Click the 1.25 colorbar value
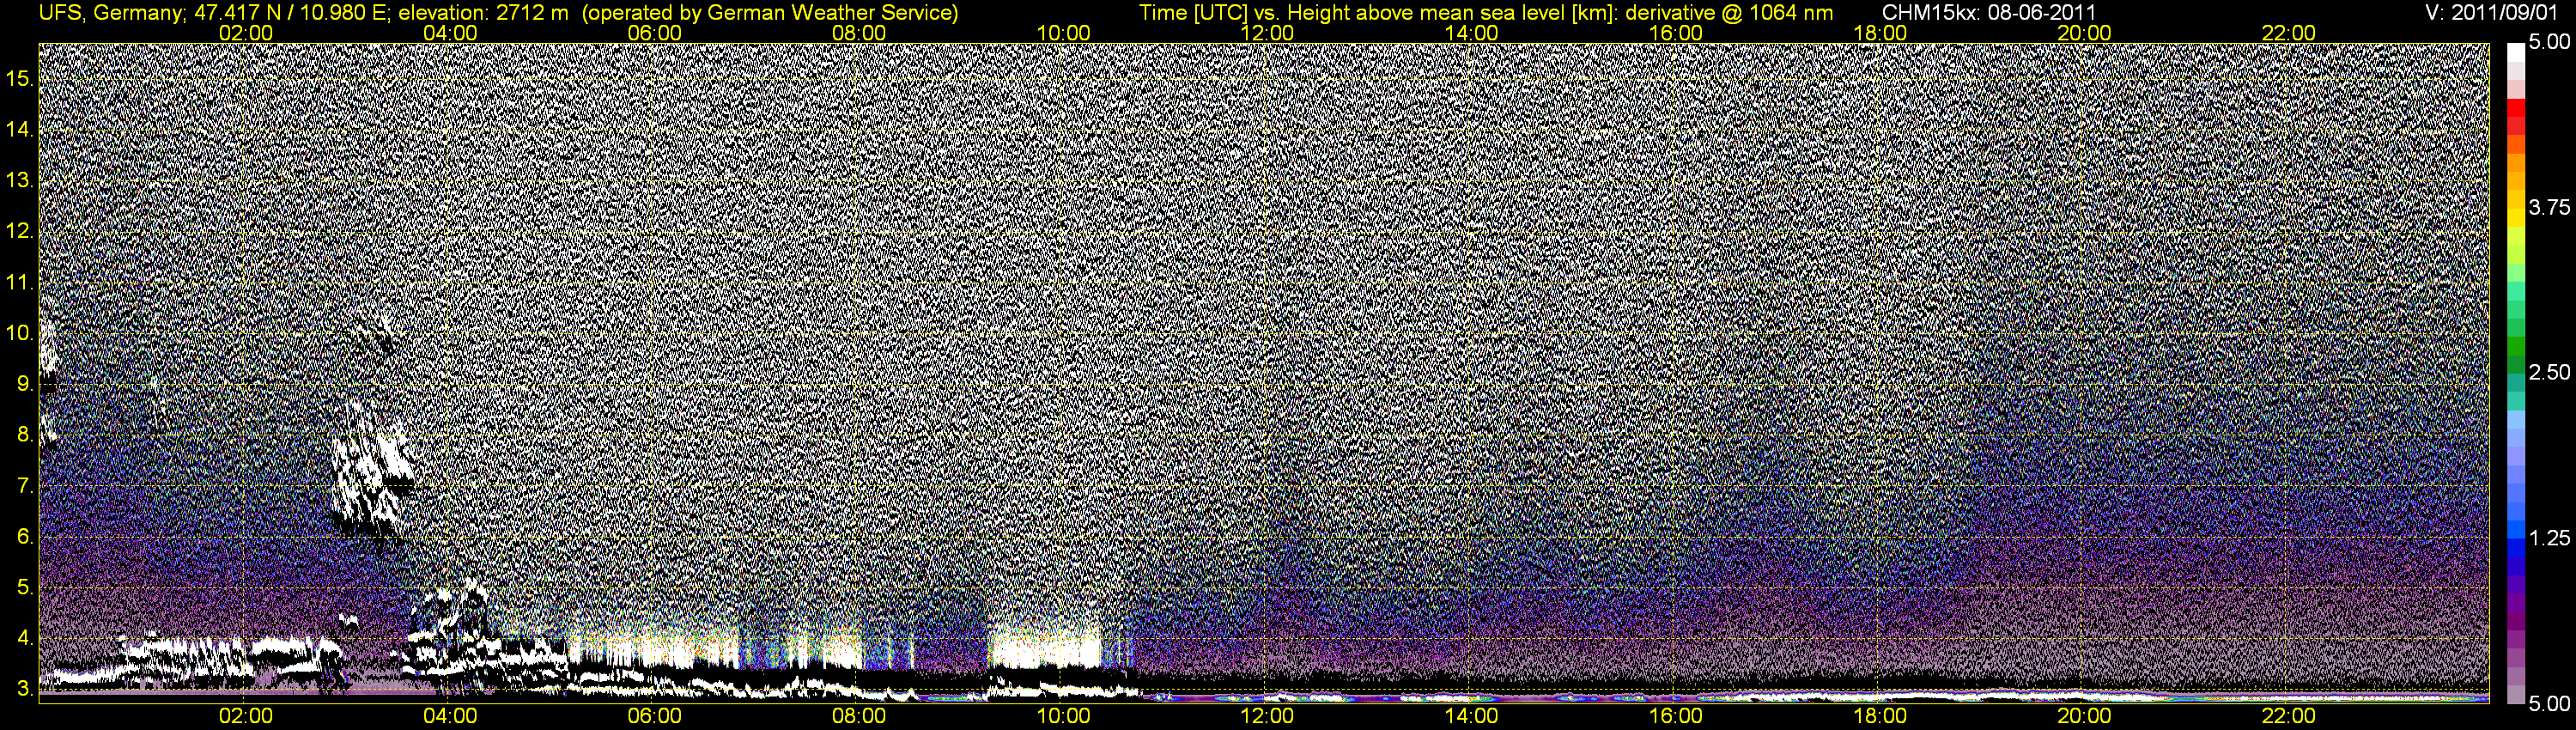 coord(2549,539)
